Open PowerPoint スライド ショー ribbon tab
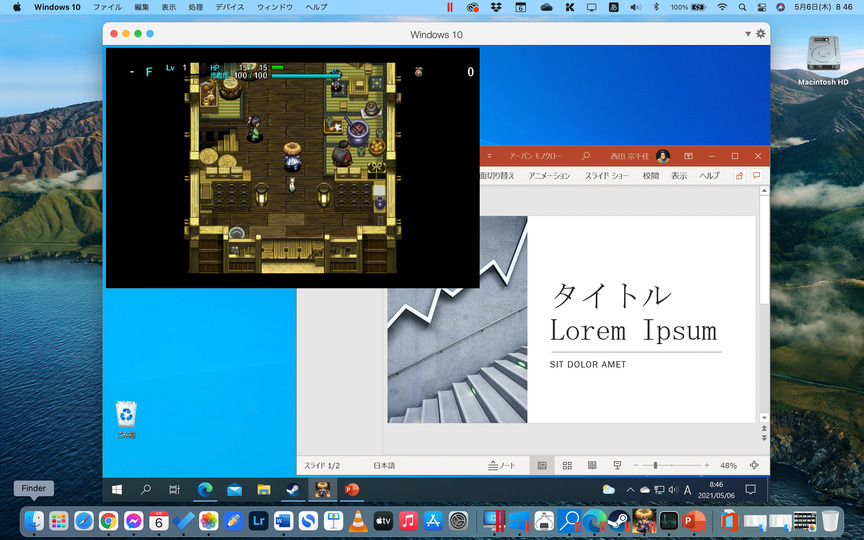Screen dimensions: 864x540 pyautogui.click(x=607, y=176)
